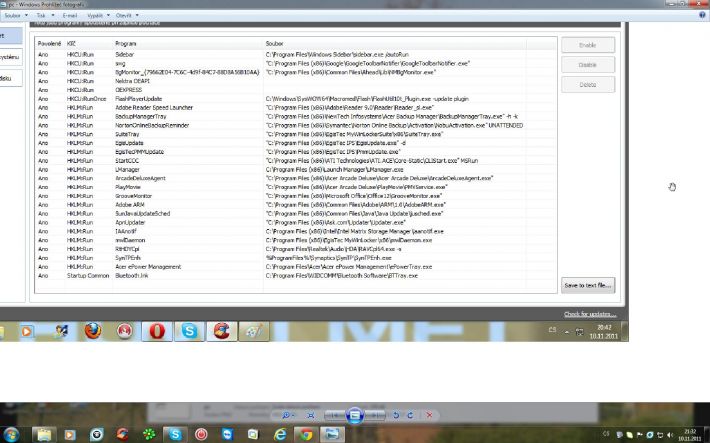Click the Skype icon in the pictured taskbar

[x=189, y=331]
